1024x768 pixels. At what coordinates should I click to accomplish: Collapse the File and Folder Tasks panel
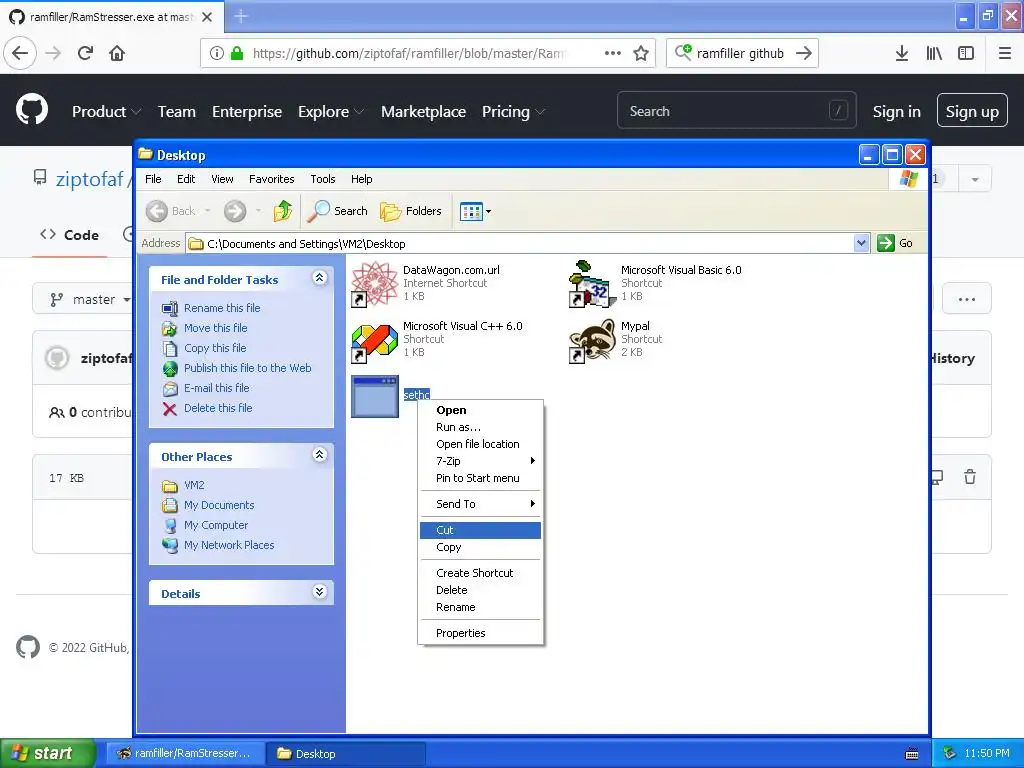(319, 278)
